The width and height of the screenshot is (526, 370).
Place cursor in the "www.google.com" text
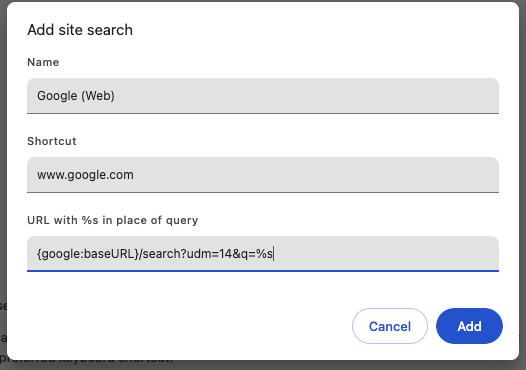pyautogui.click(x=85, y=175)
